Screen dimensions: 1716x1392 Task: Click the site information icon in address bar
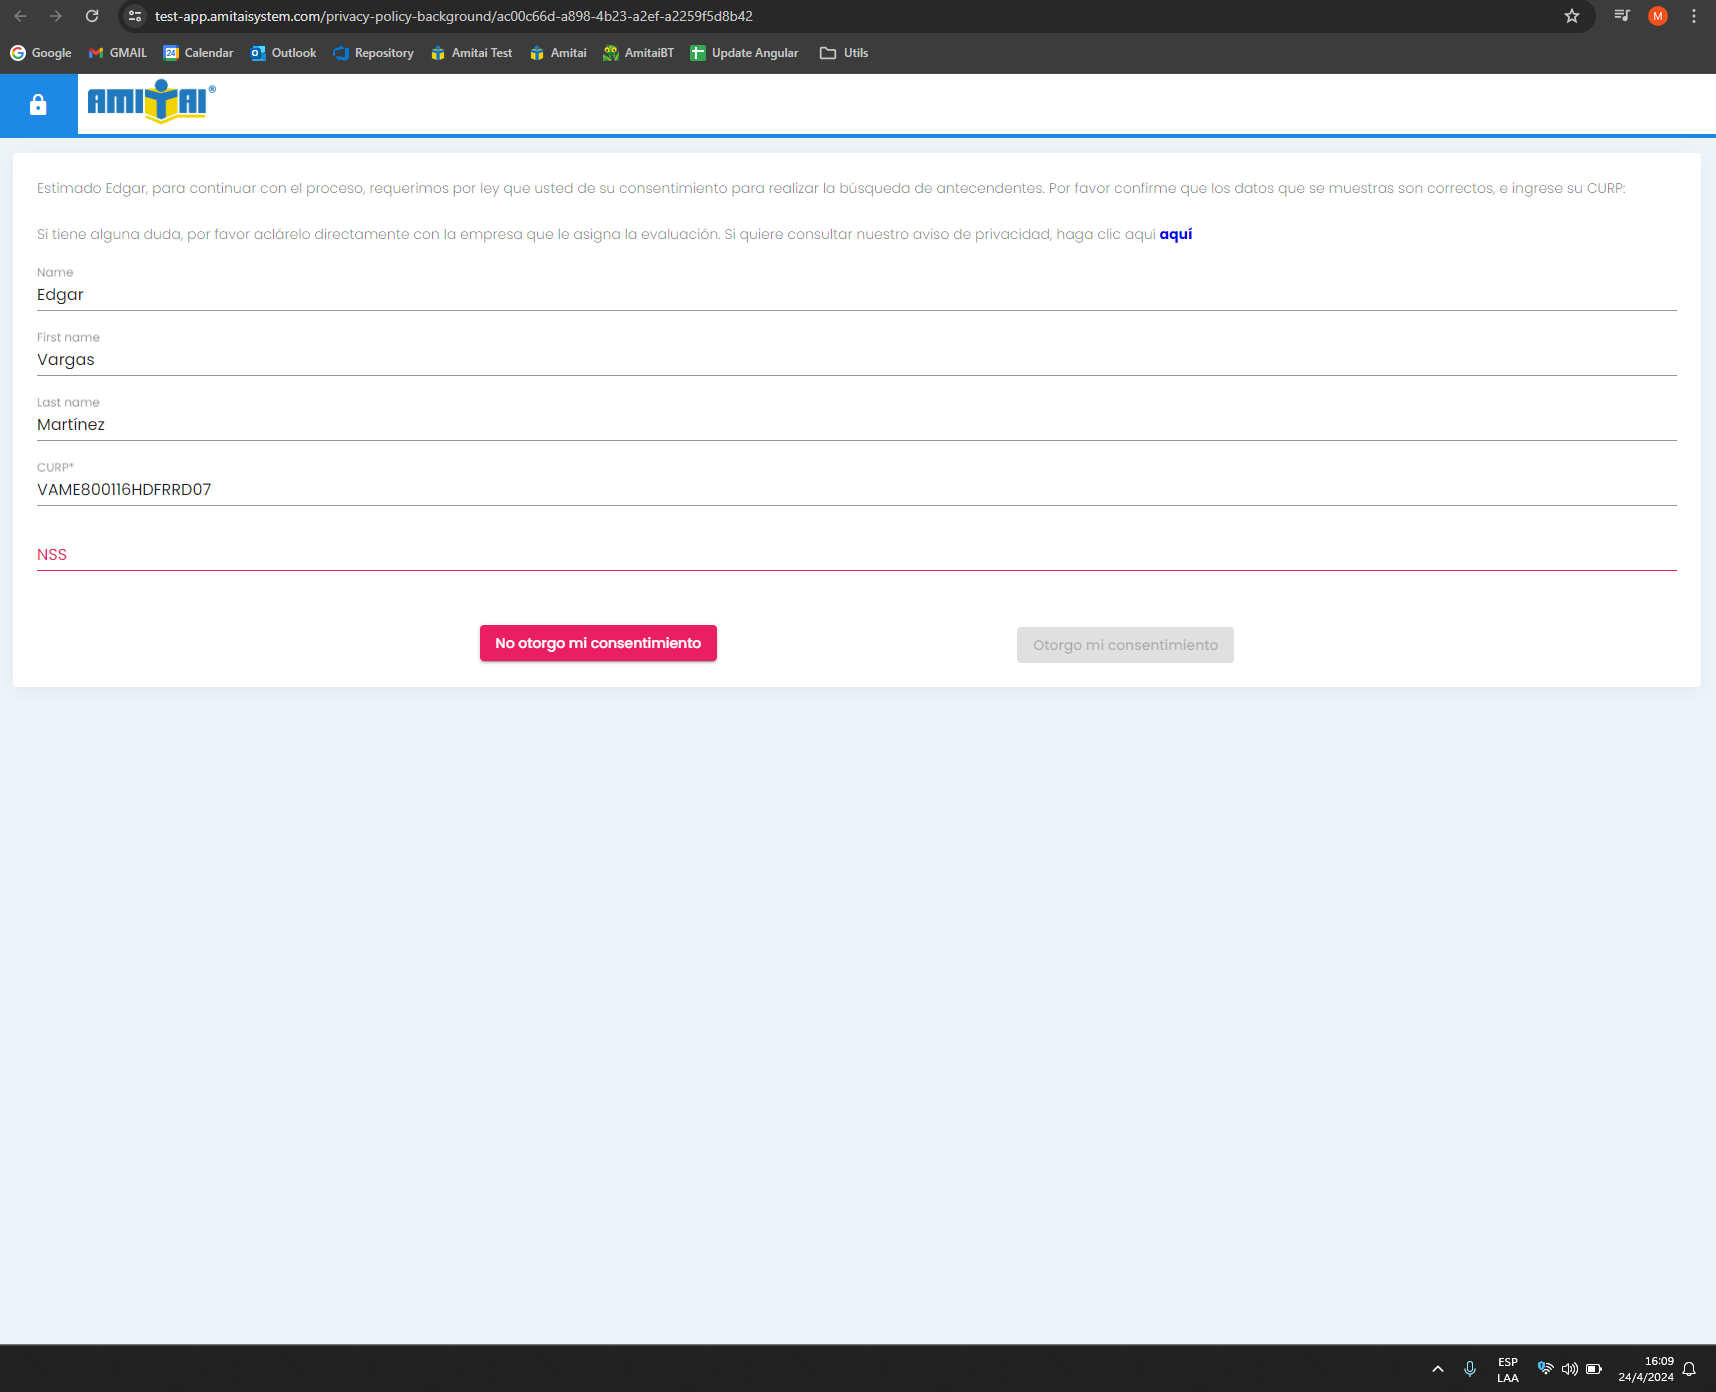coord(136,16)
